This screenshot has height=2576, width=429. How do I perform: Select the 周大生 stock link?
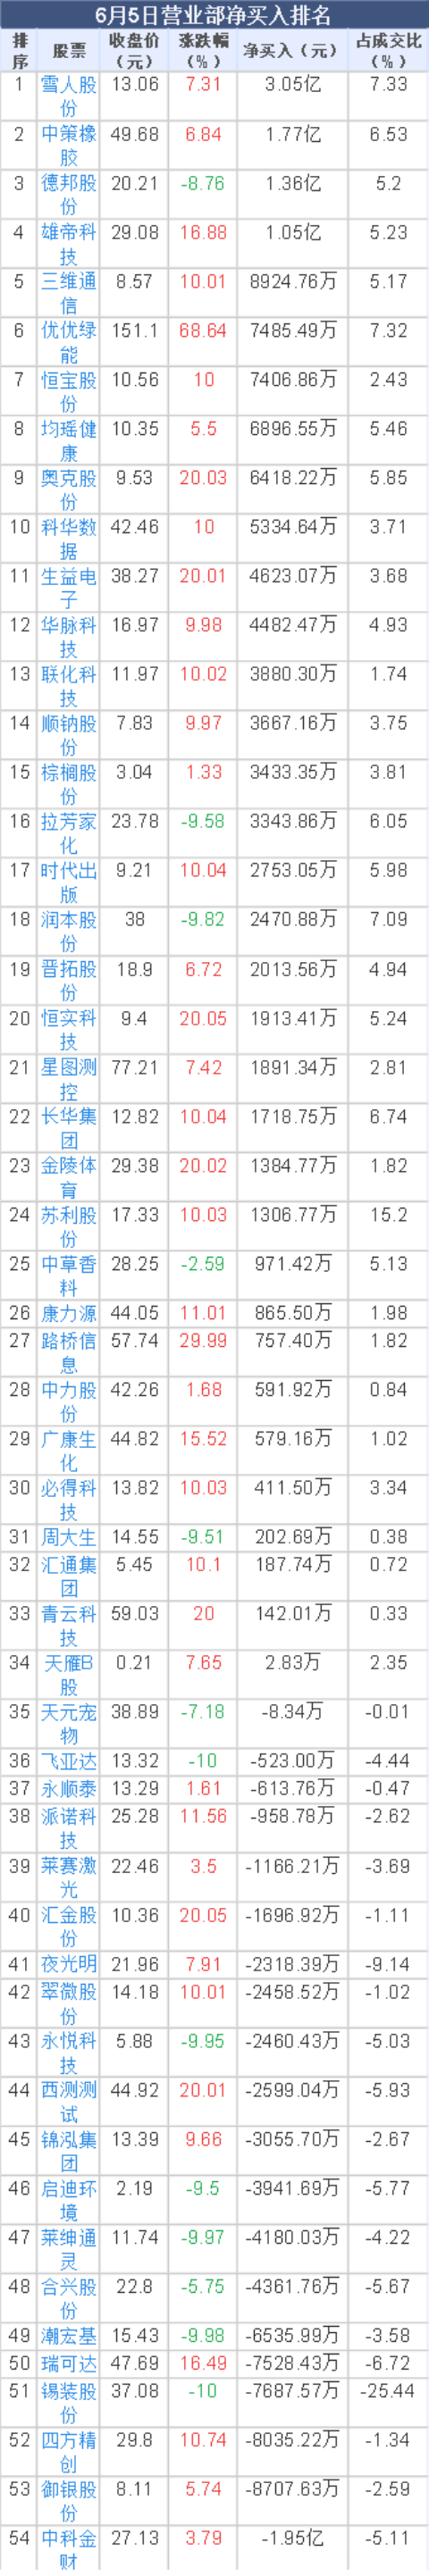click(69, 1535)
